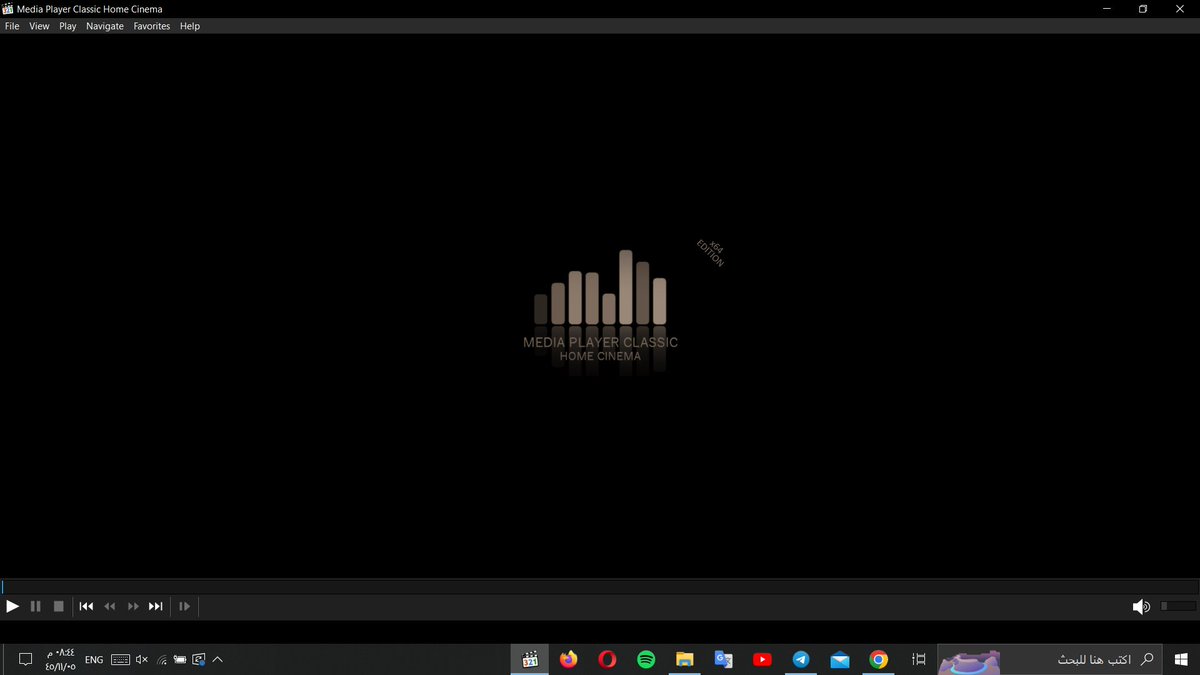The width and height of the screenshot is (1200, 675).
Task: Open the Help menu
Action: [x=190, y=26]
